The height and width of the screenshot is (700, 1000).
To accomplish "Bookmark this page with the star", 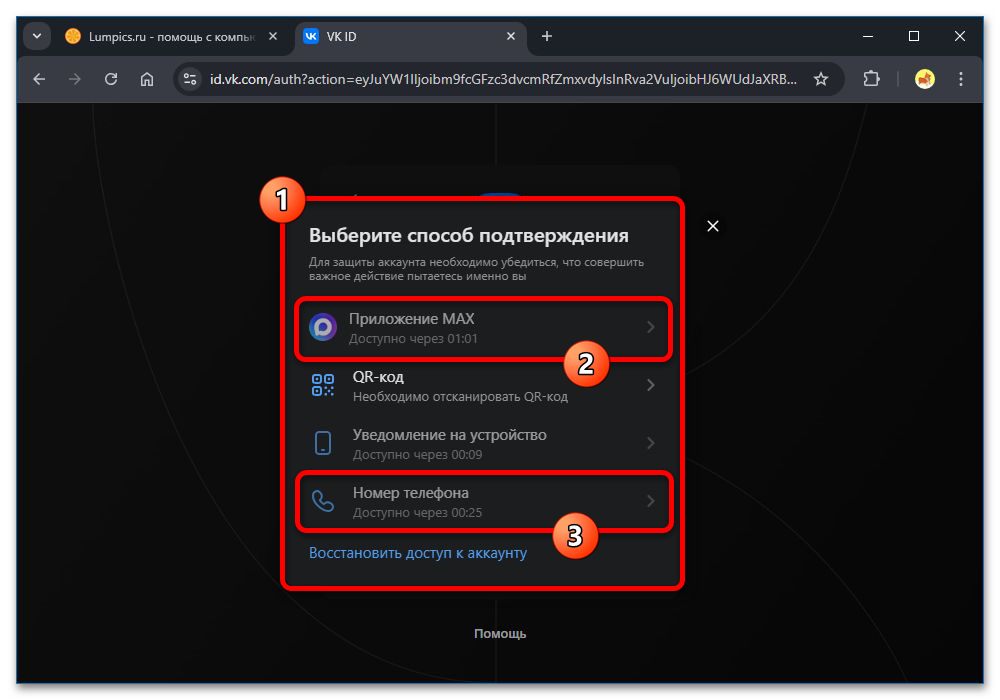I will [821, 79].
